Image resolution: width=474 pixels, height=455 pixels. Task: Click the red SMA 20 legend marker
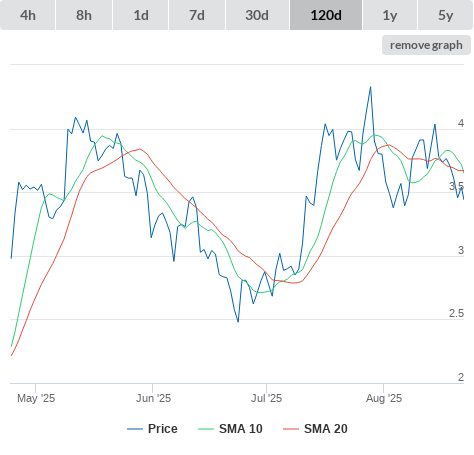291,429
